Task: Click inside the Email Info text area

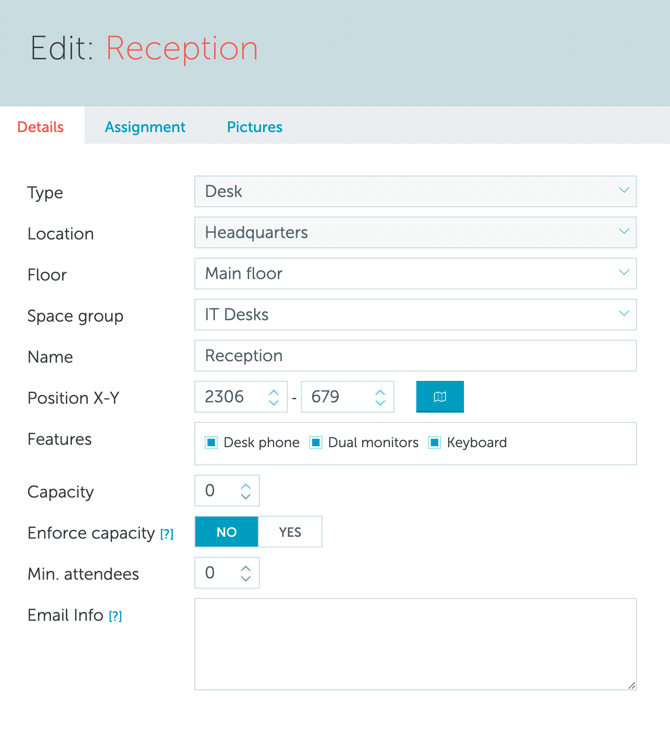Action: [x=415, y=644]
